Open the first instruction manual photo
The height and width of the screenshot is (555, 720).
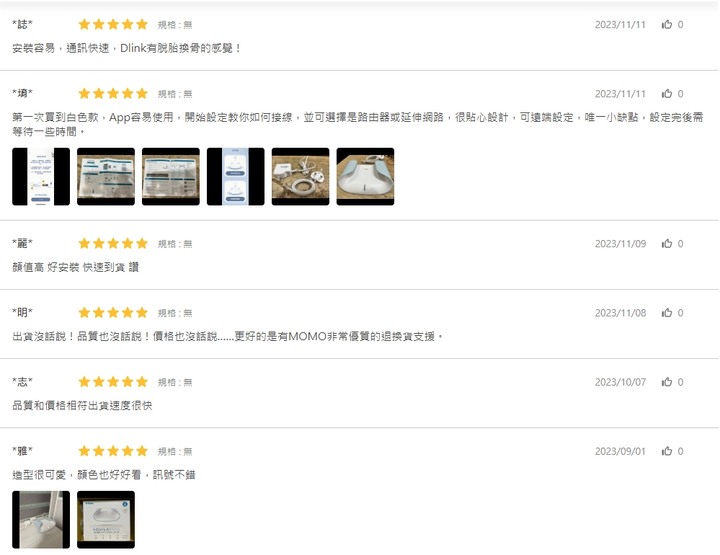(x=106, y=176)
